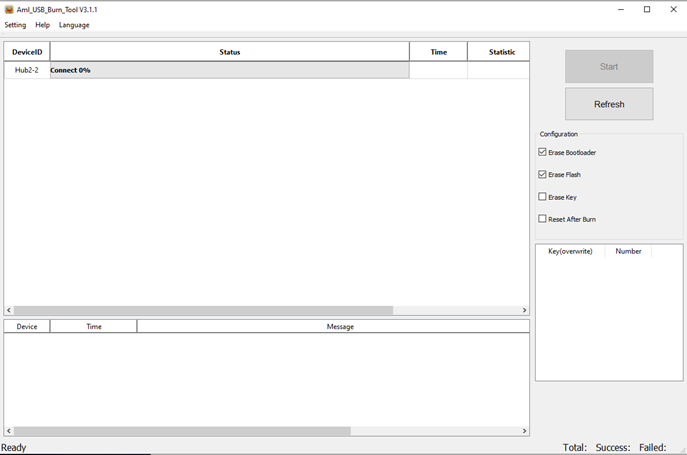Screen dimensions: 687x455
Task: Toggle Reset After Burn checkbox
Action: click(x=543, y=219)
